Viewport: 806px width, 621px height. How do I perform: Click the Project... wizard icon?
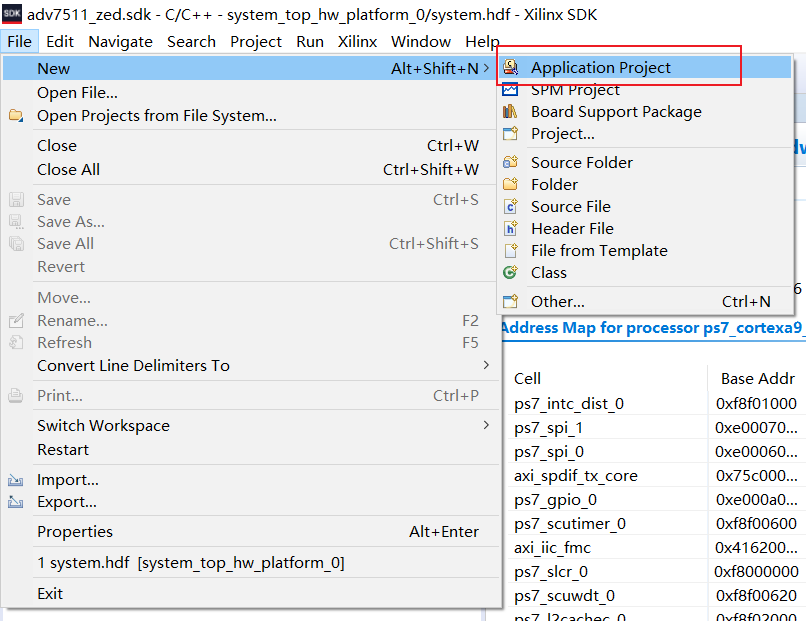point(510,134)
